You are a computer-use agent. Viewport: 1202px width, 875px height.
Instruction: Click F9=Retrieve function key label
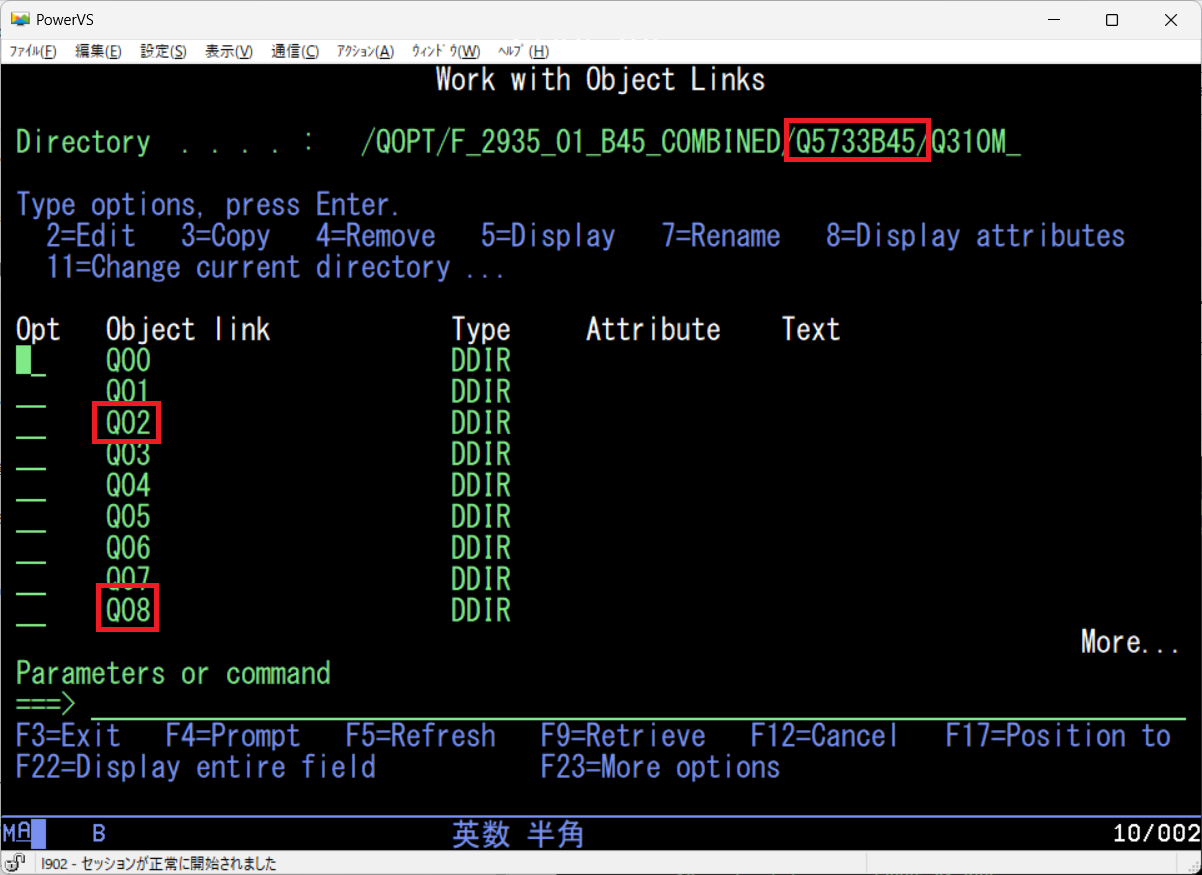[x=623, y=736]
